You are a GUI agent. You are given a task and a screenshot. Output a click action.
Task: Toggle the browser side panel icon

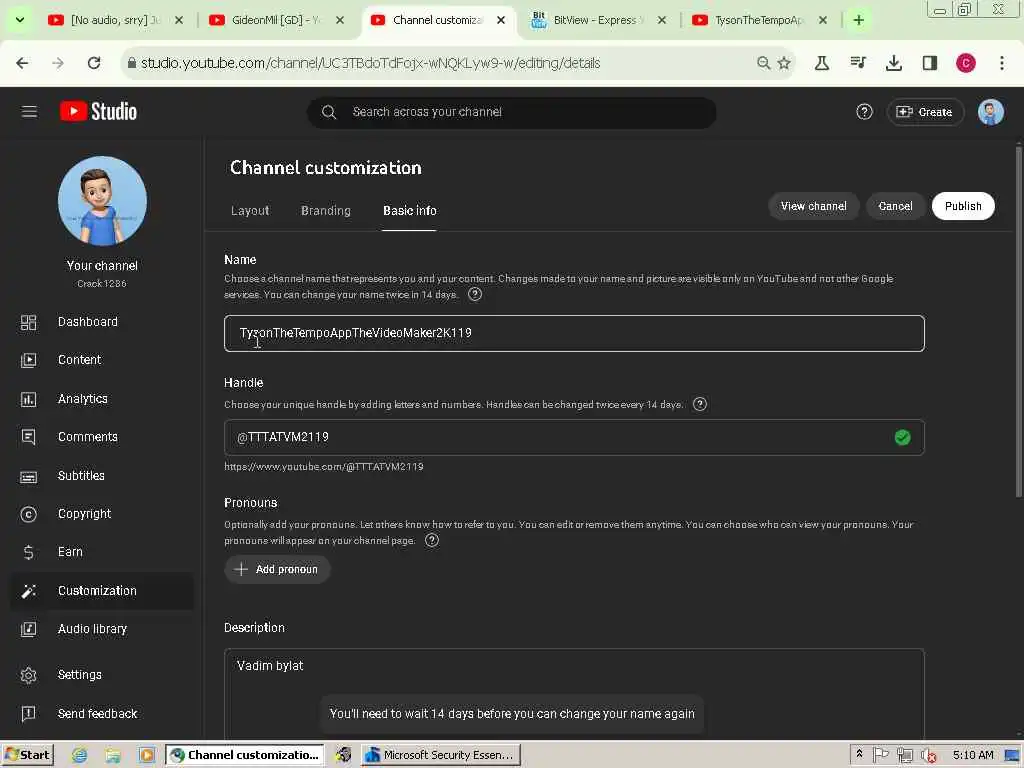pos(929,63)
